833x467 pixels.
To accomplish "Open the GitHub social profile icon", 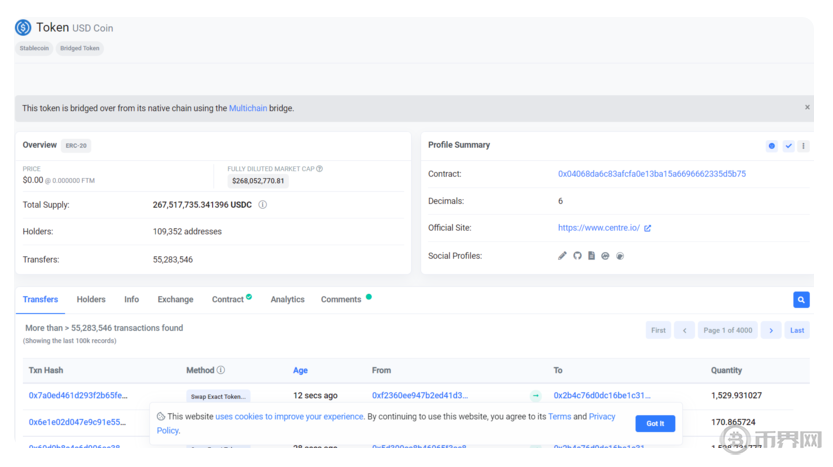I will click(577, 256).
